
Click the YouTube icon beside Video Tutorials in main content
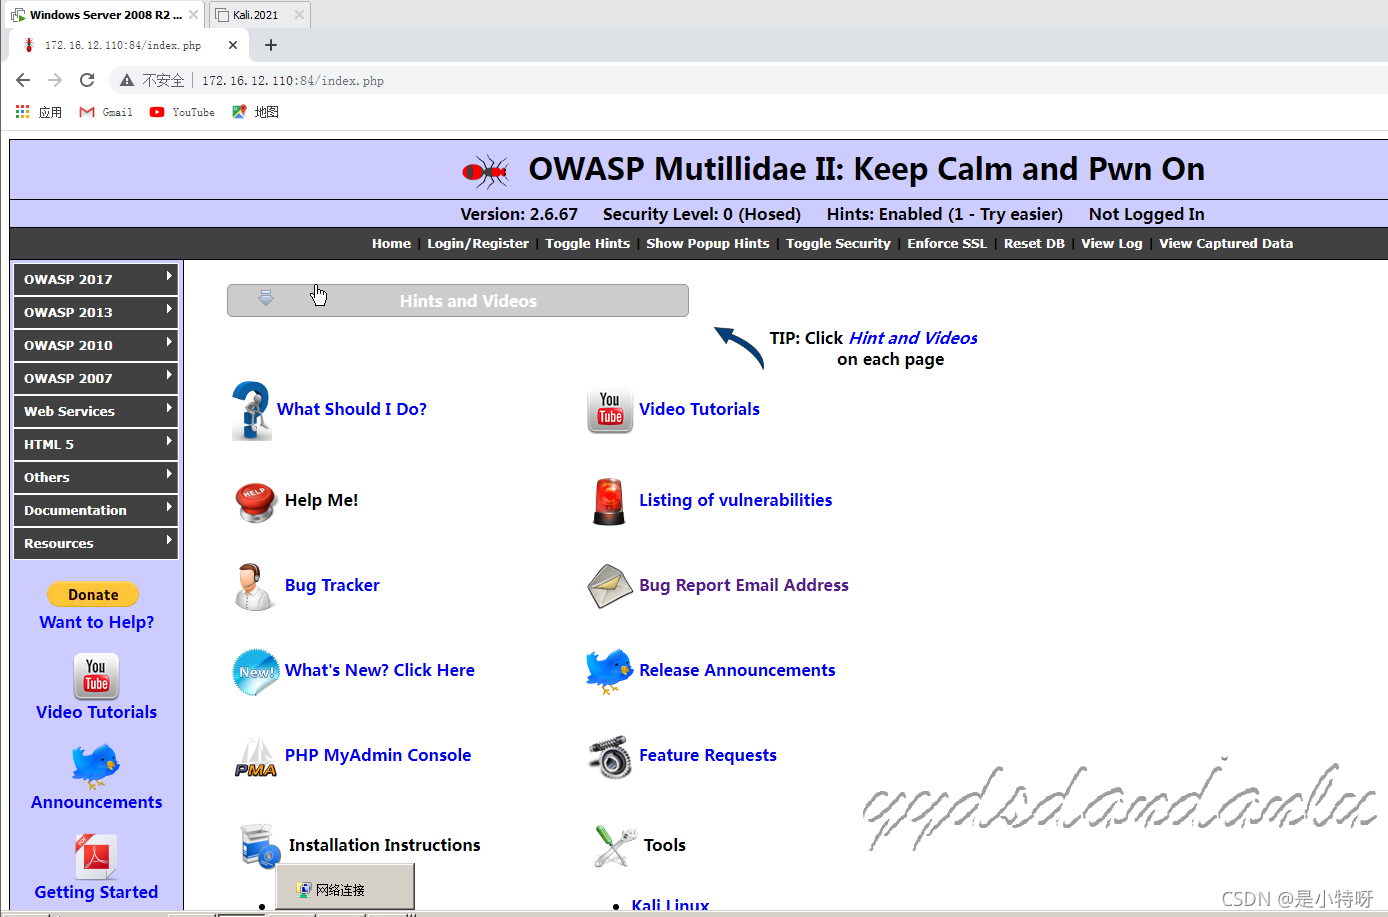(x=610, y=411)
